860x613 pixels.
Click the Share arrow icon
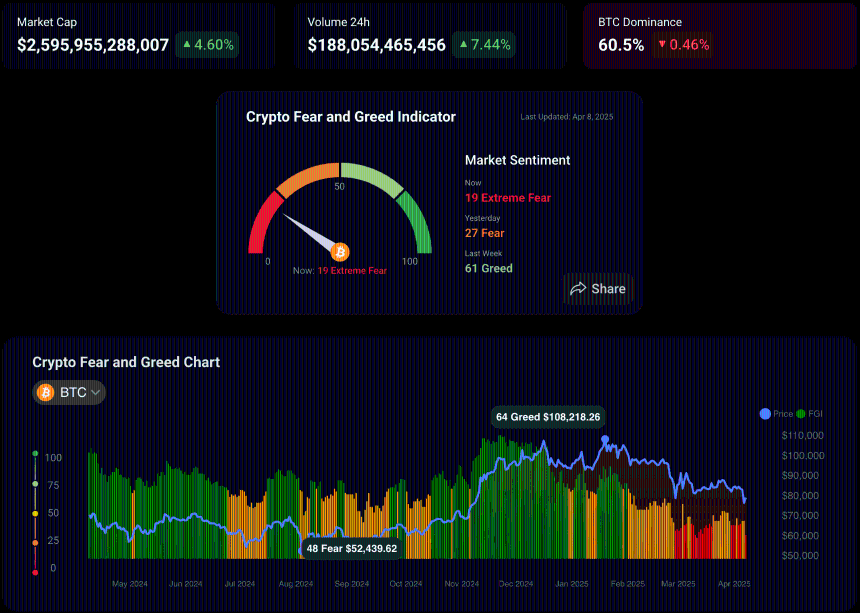(578, 289)
